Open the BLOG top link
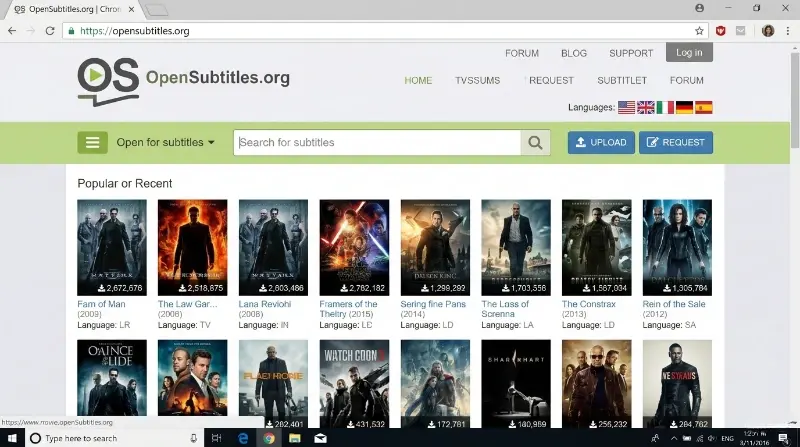The image size is (800, 447). coord(573,53)
